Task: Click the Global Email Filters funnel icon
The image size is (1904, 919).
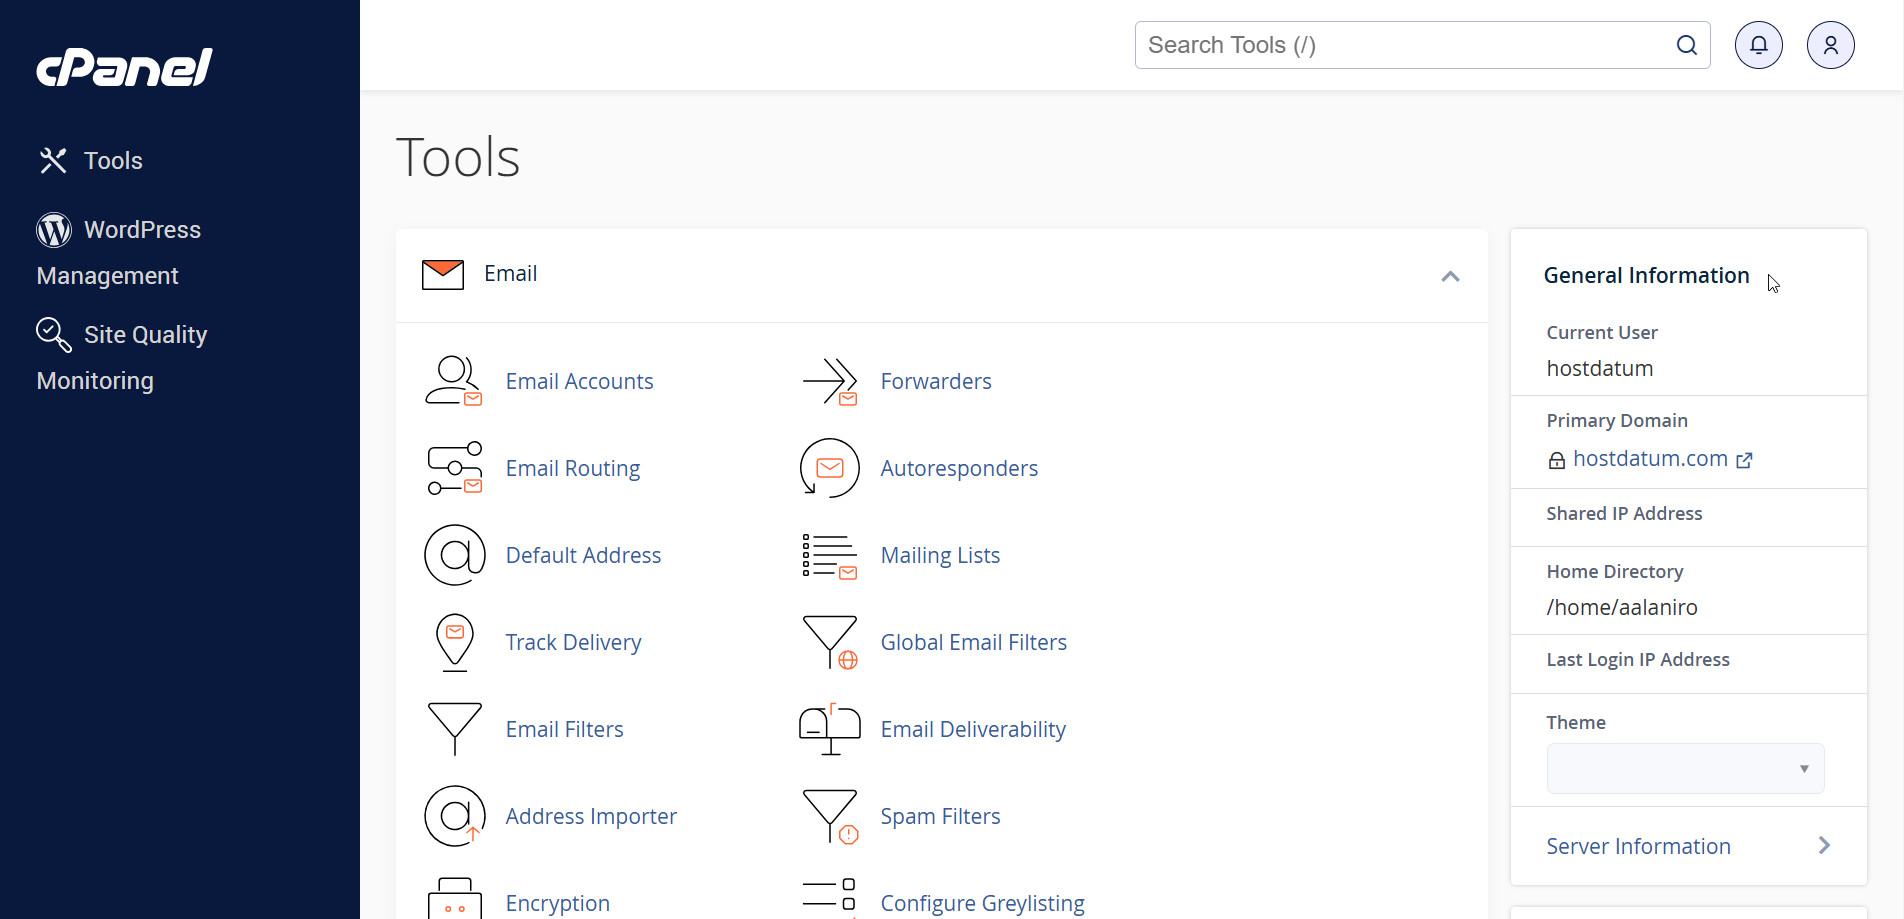Action: (x=829, y=642)
